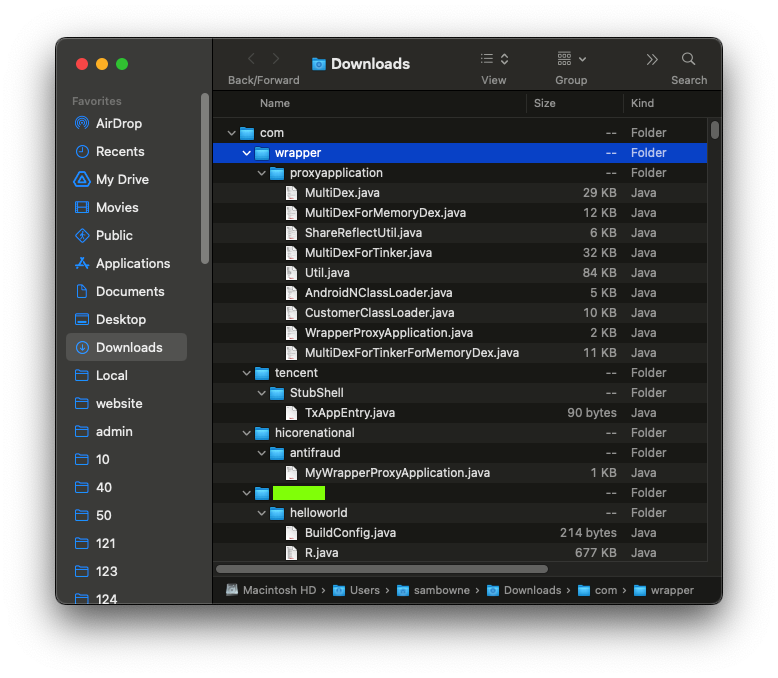Select MyWrapperProxyApplication.java file
778x678 pixels.
click(x=460, y=473)
